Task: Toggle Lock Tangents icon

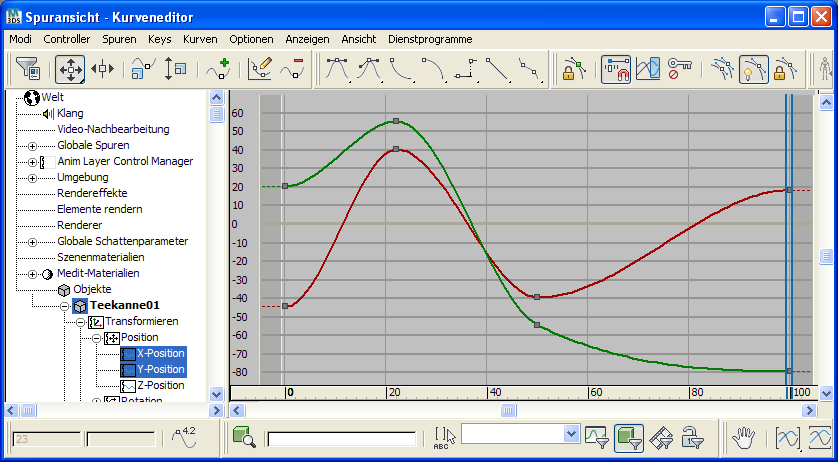Action: 786,69
